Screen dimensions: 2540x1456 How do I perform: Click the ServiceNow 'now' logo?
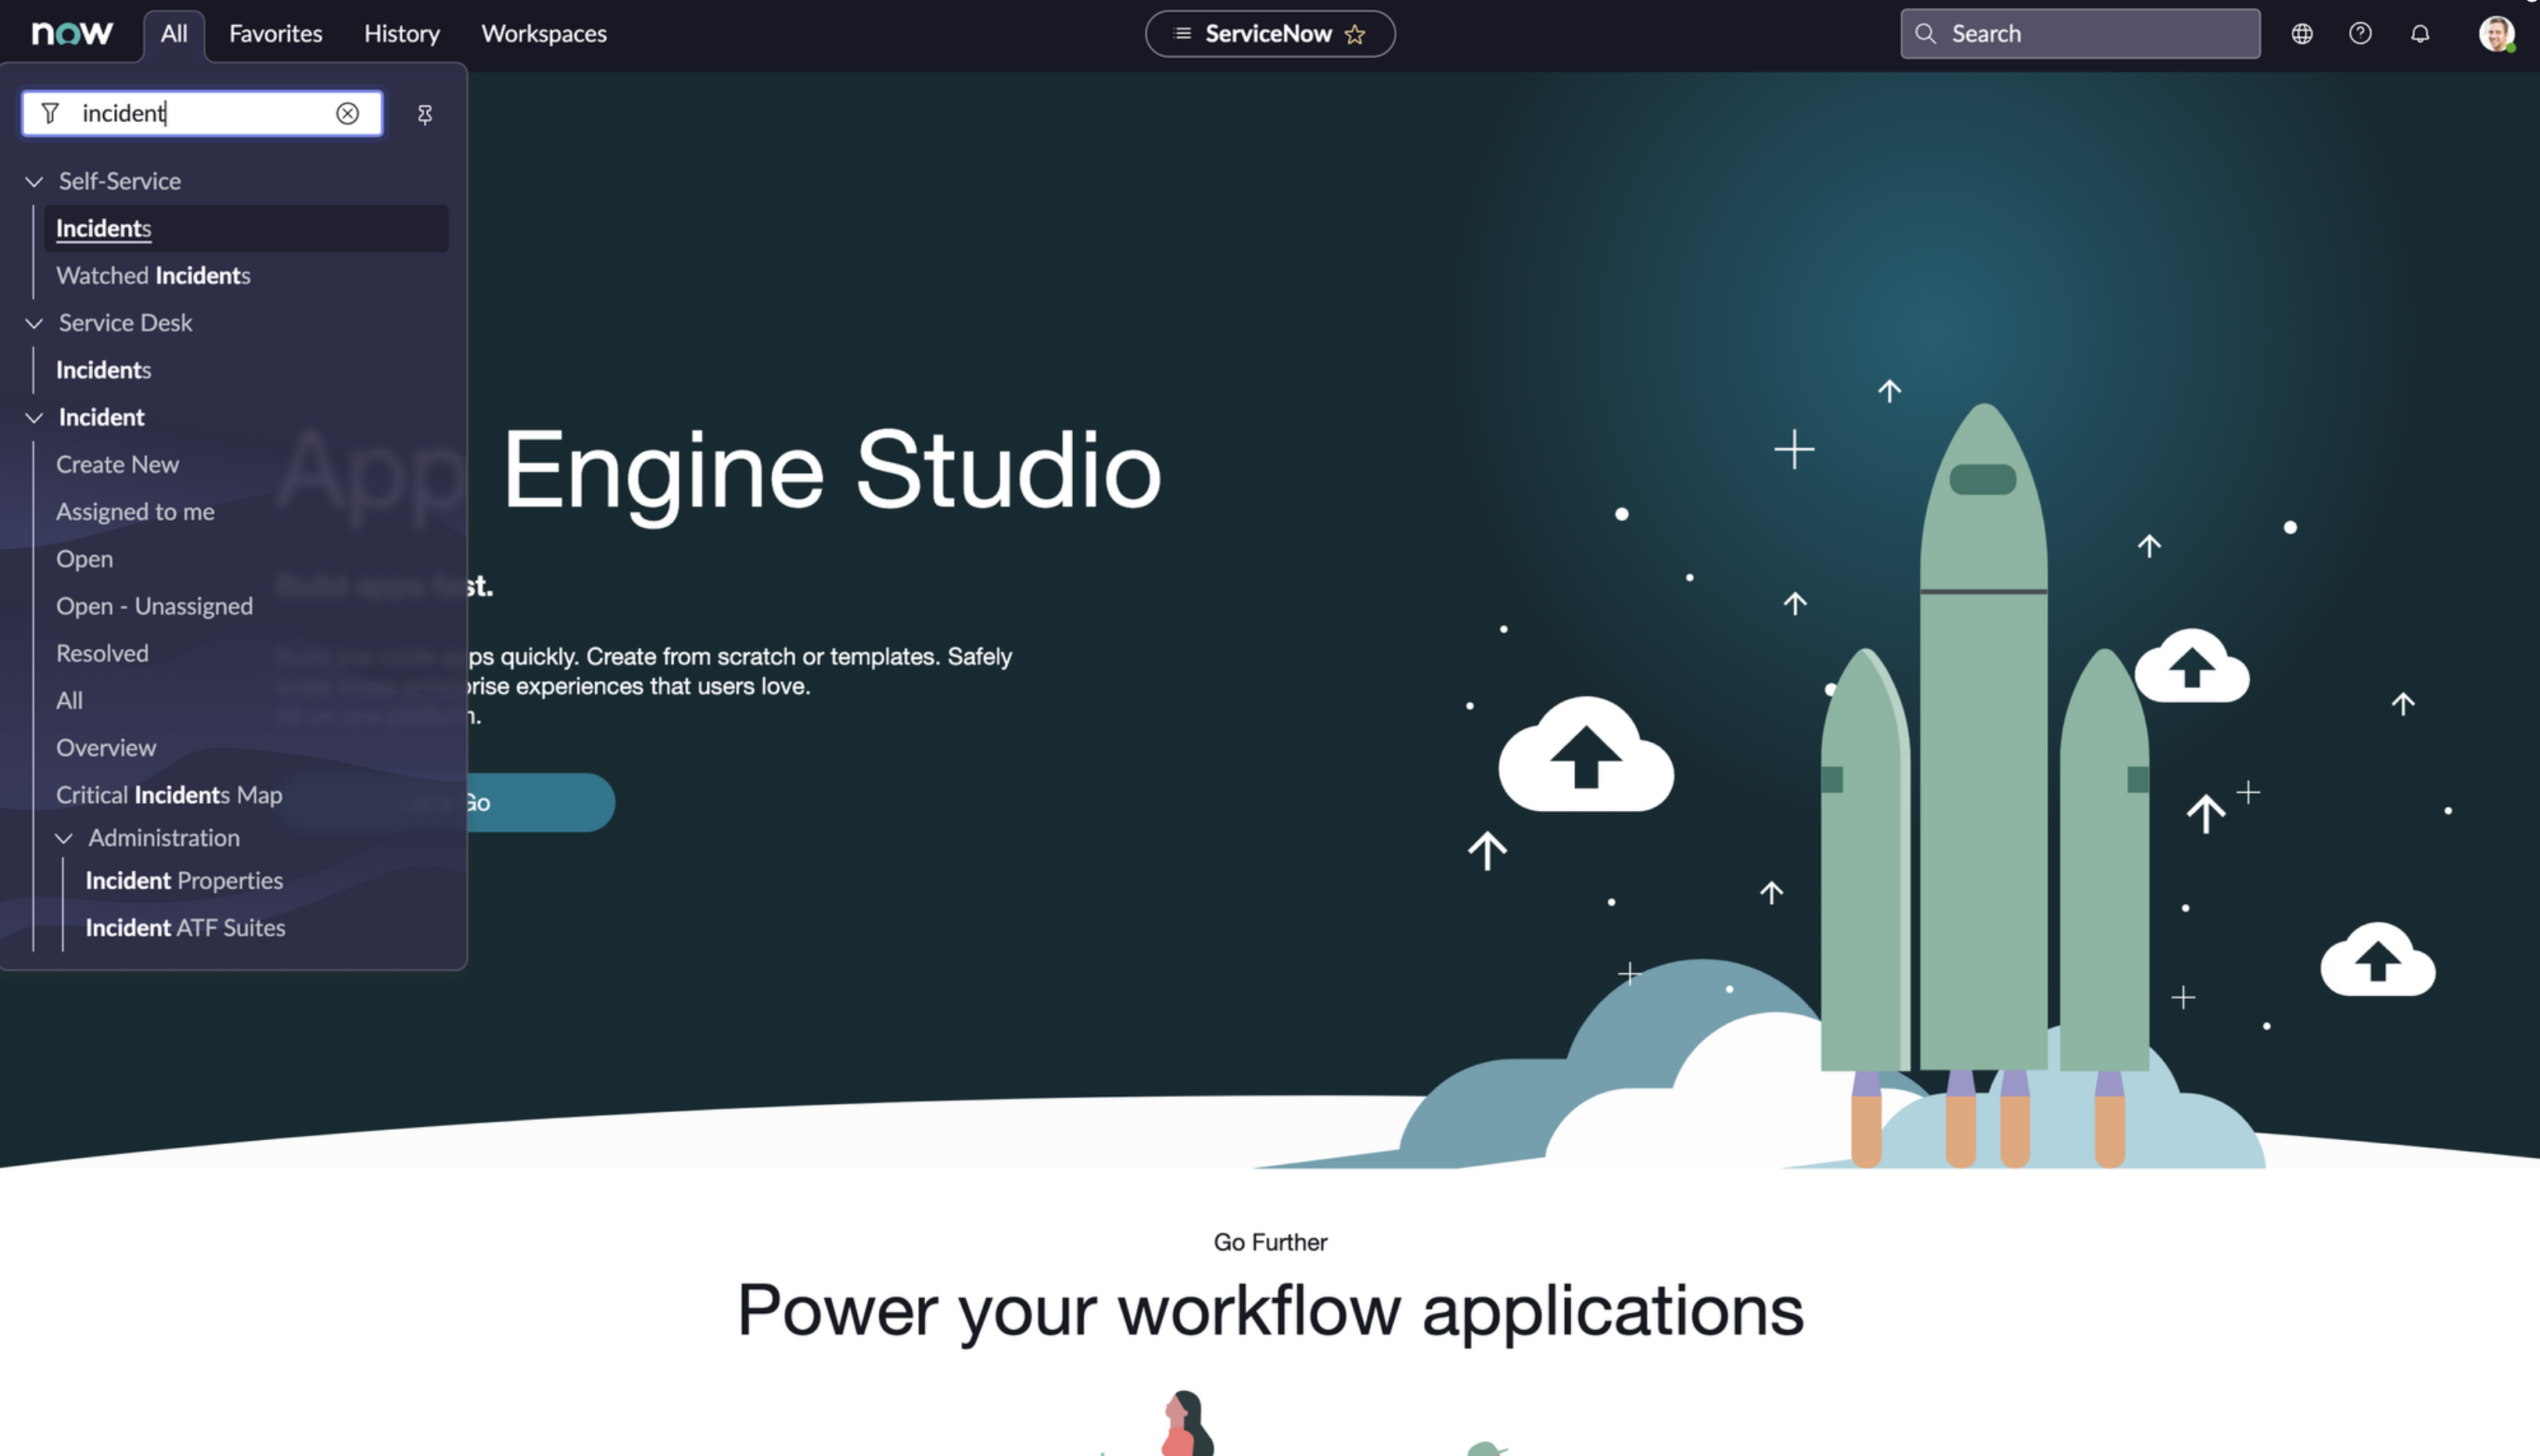tap(72, 33)
